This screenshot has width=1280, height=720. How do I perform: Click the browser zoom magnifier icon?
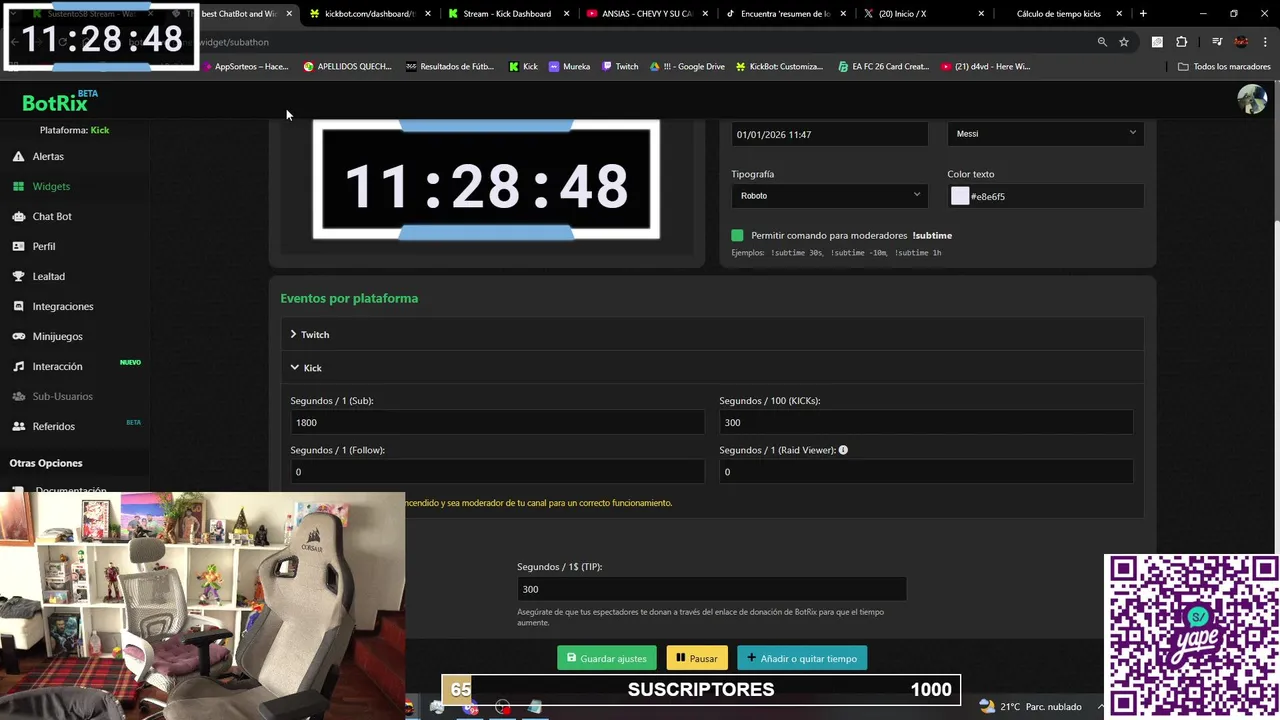coord(1102,42)
